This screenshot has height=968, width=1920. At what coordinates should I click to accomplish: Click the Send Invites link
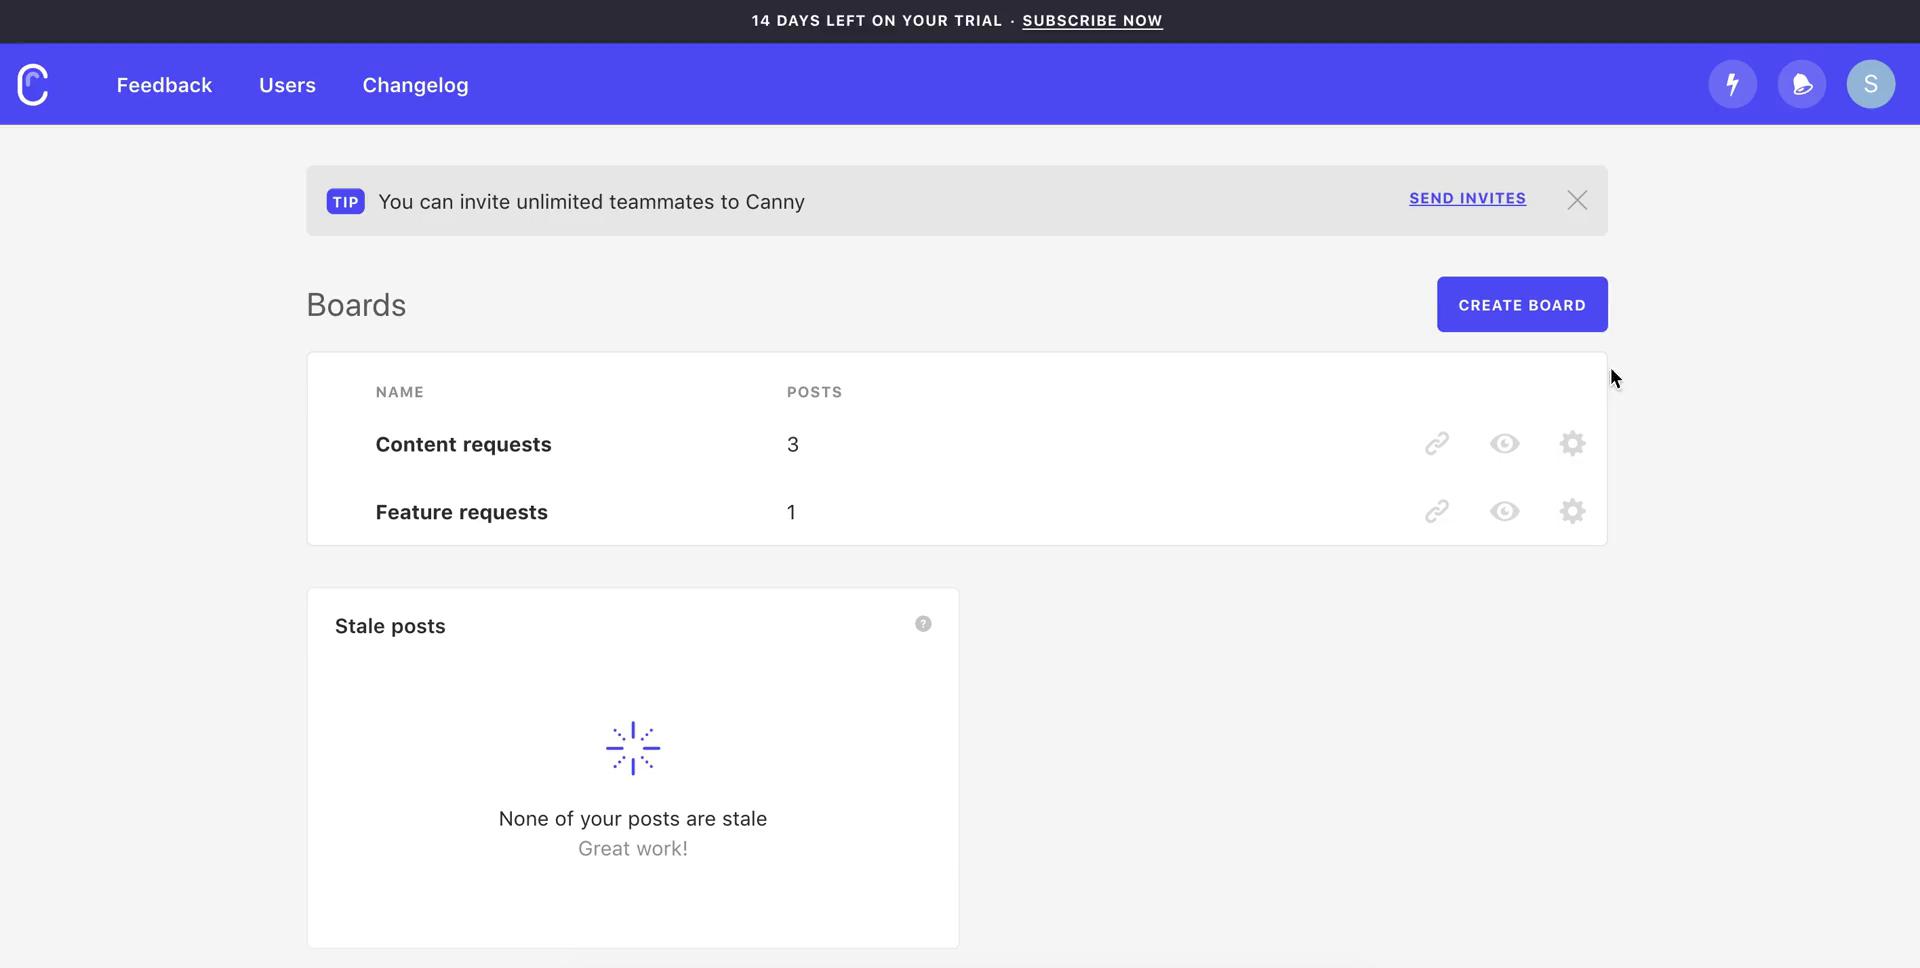coord(1467,199)
